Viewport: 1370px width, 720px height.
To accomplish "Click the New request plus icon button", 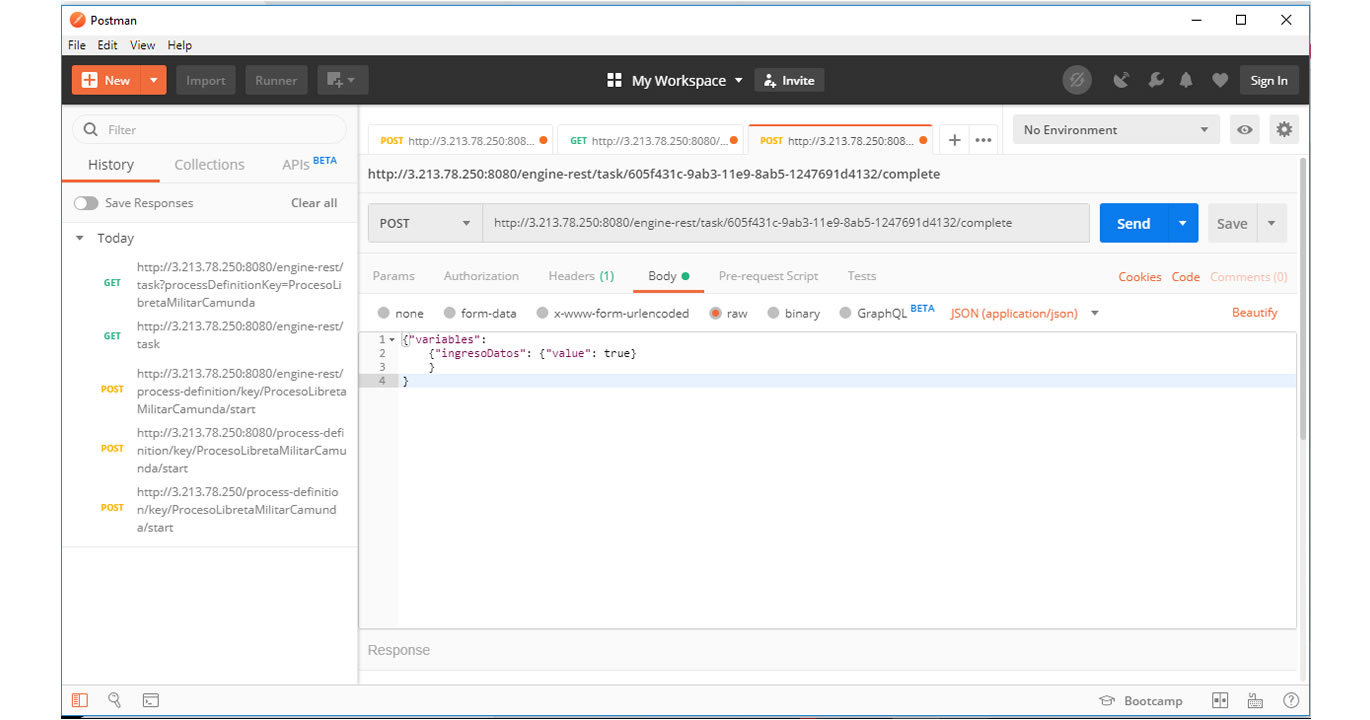I will pos(106,80).
